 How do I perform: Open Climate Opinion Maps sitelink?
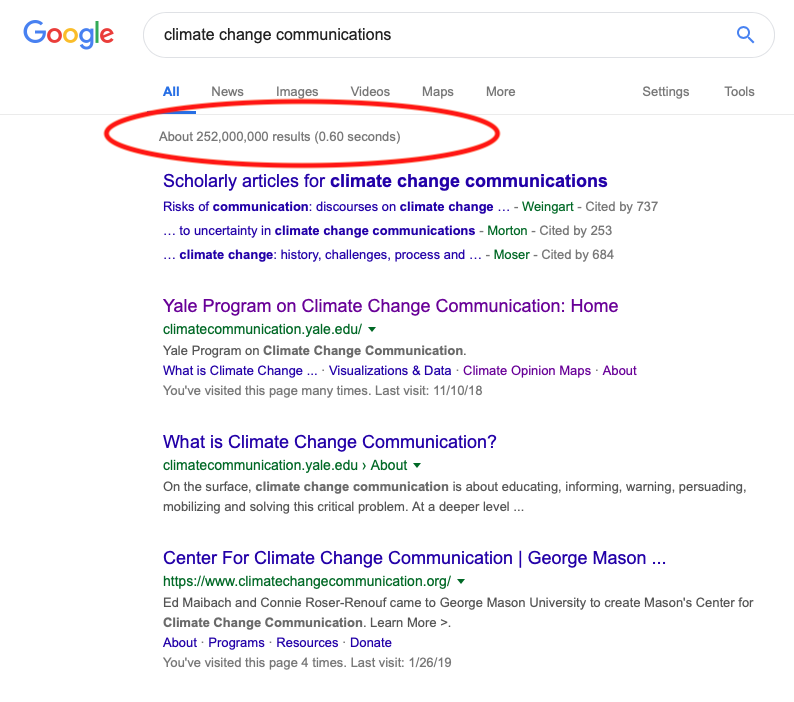click(527, 371)
